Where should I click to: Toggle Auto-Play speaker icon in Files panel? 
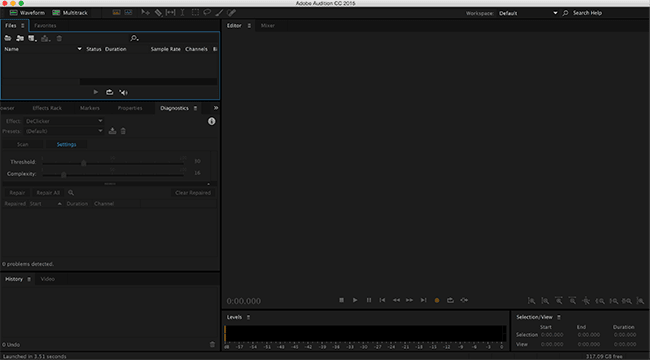point(124,92)
